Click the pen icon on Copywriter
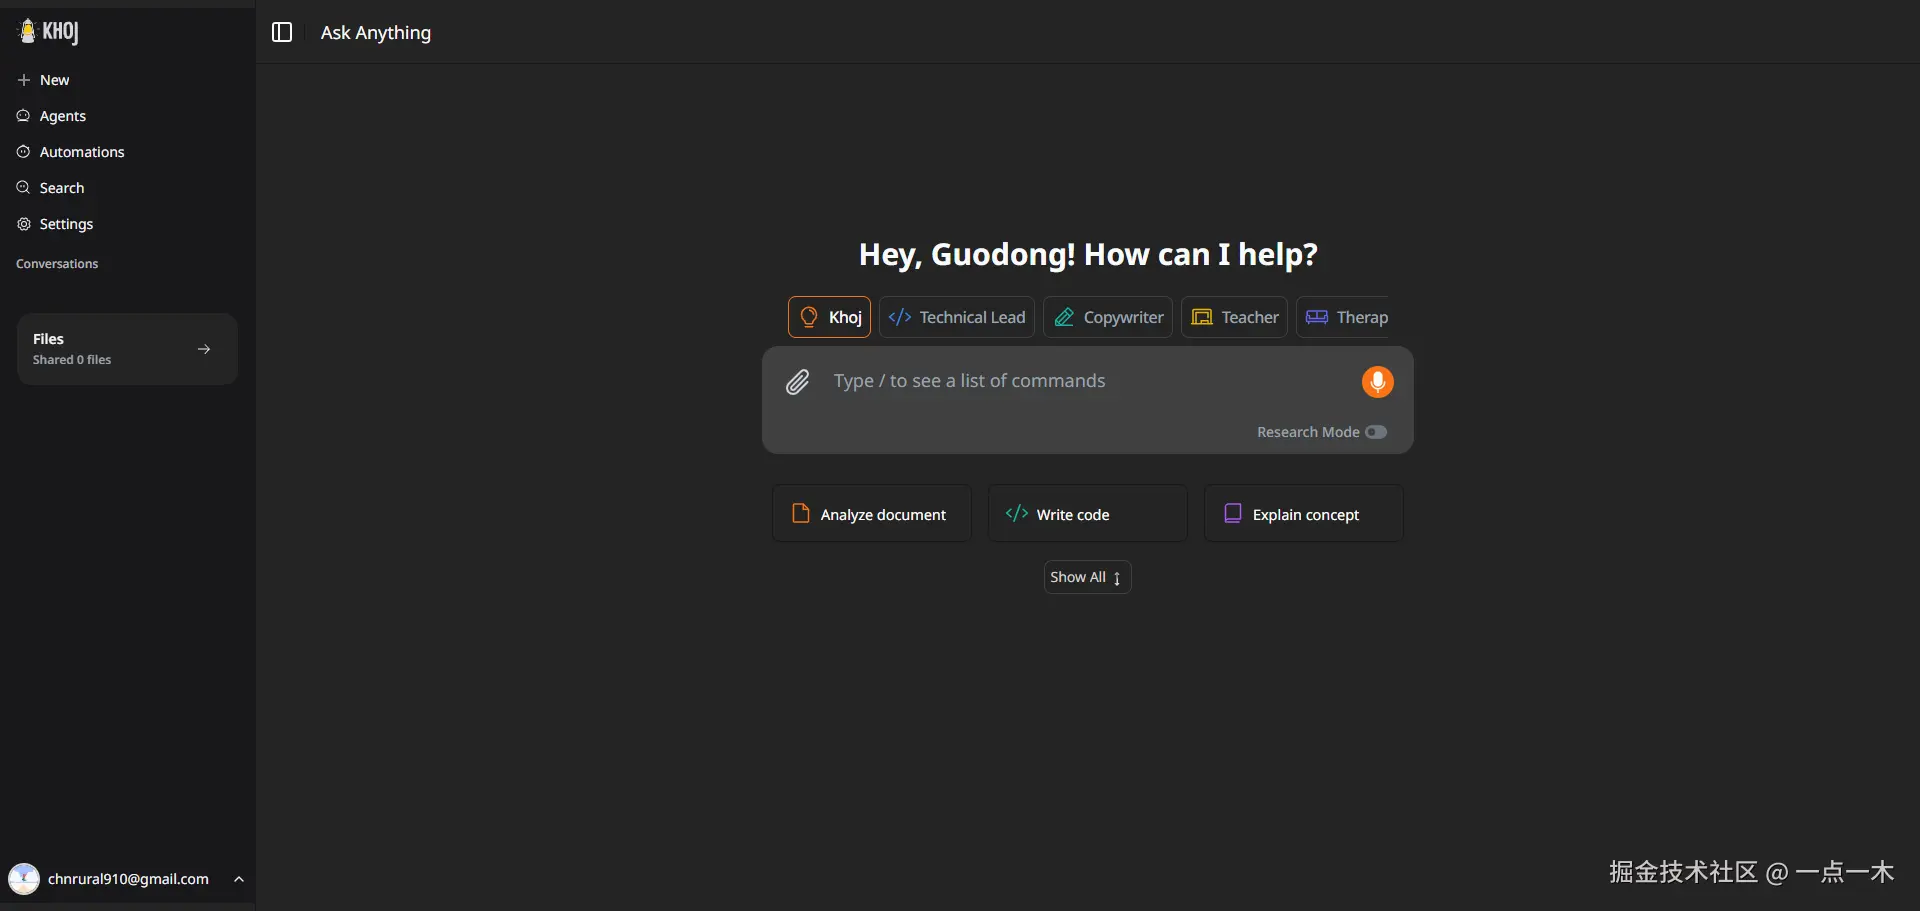Image resolution: width=1920 pixels, height=911 pixels. (x=1065, y=317)
